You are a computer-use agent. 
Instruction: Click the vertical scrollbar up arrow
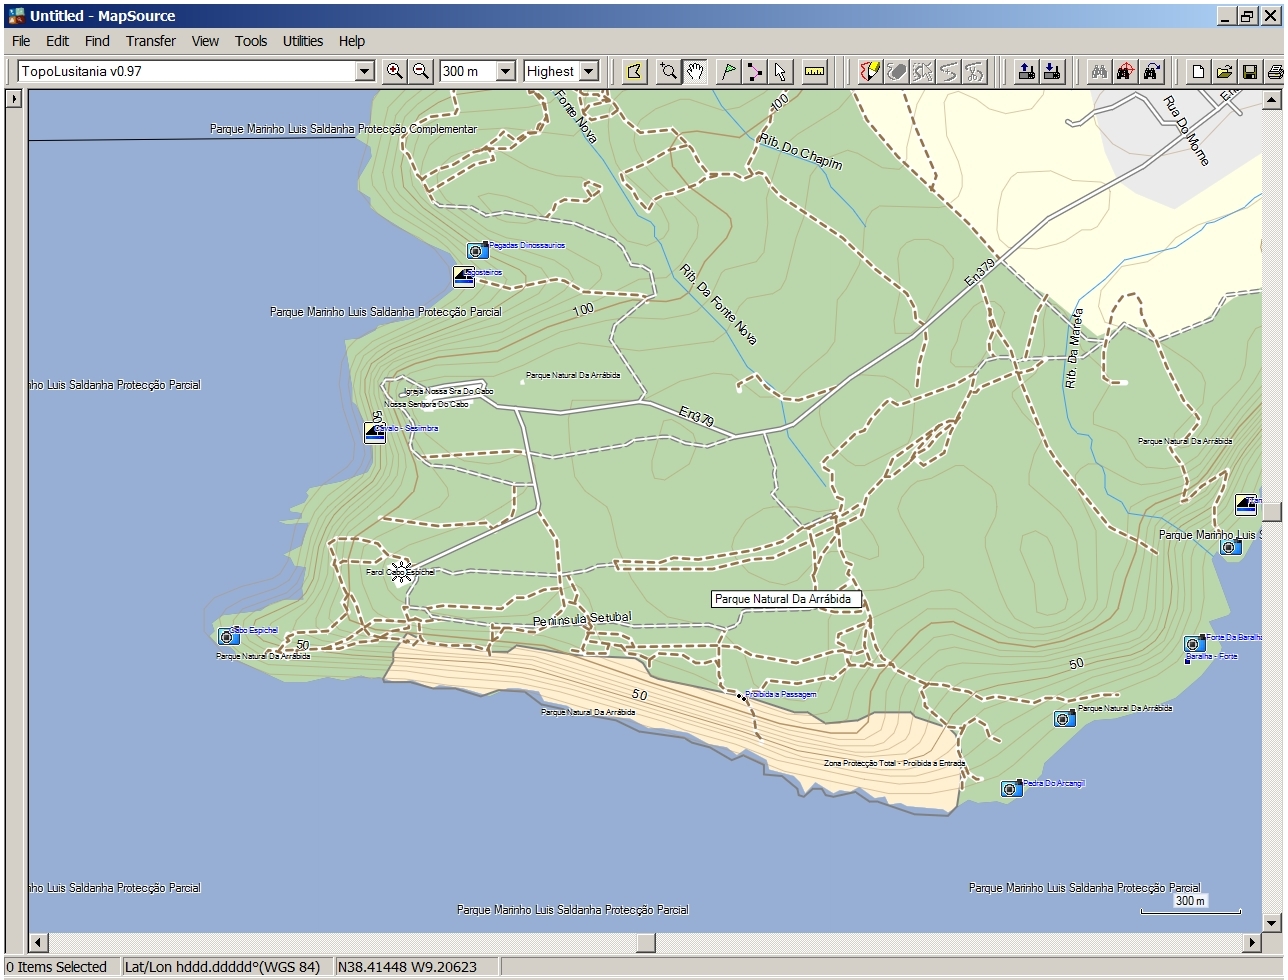1272,99
